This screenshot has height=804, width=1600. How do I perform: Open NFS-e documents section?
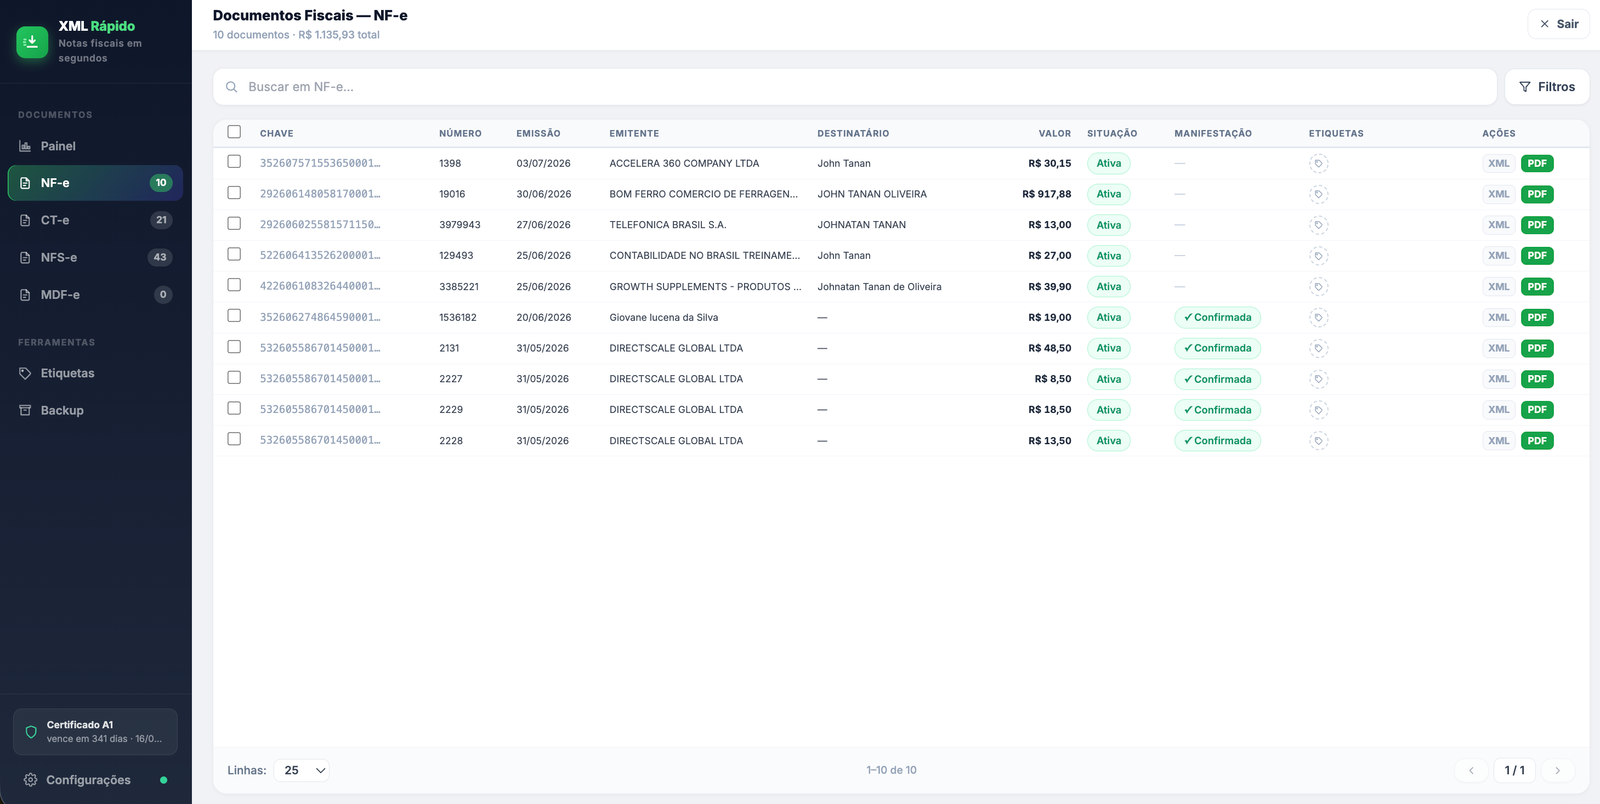click(x=96, y=257)
